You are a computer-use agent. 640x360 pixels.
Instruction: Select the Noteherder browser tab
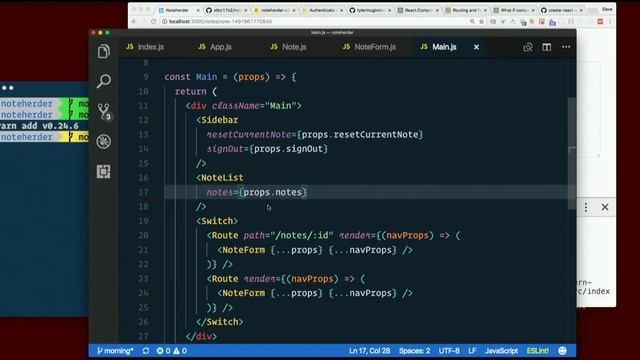(177, 10)
